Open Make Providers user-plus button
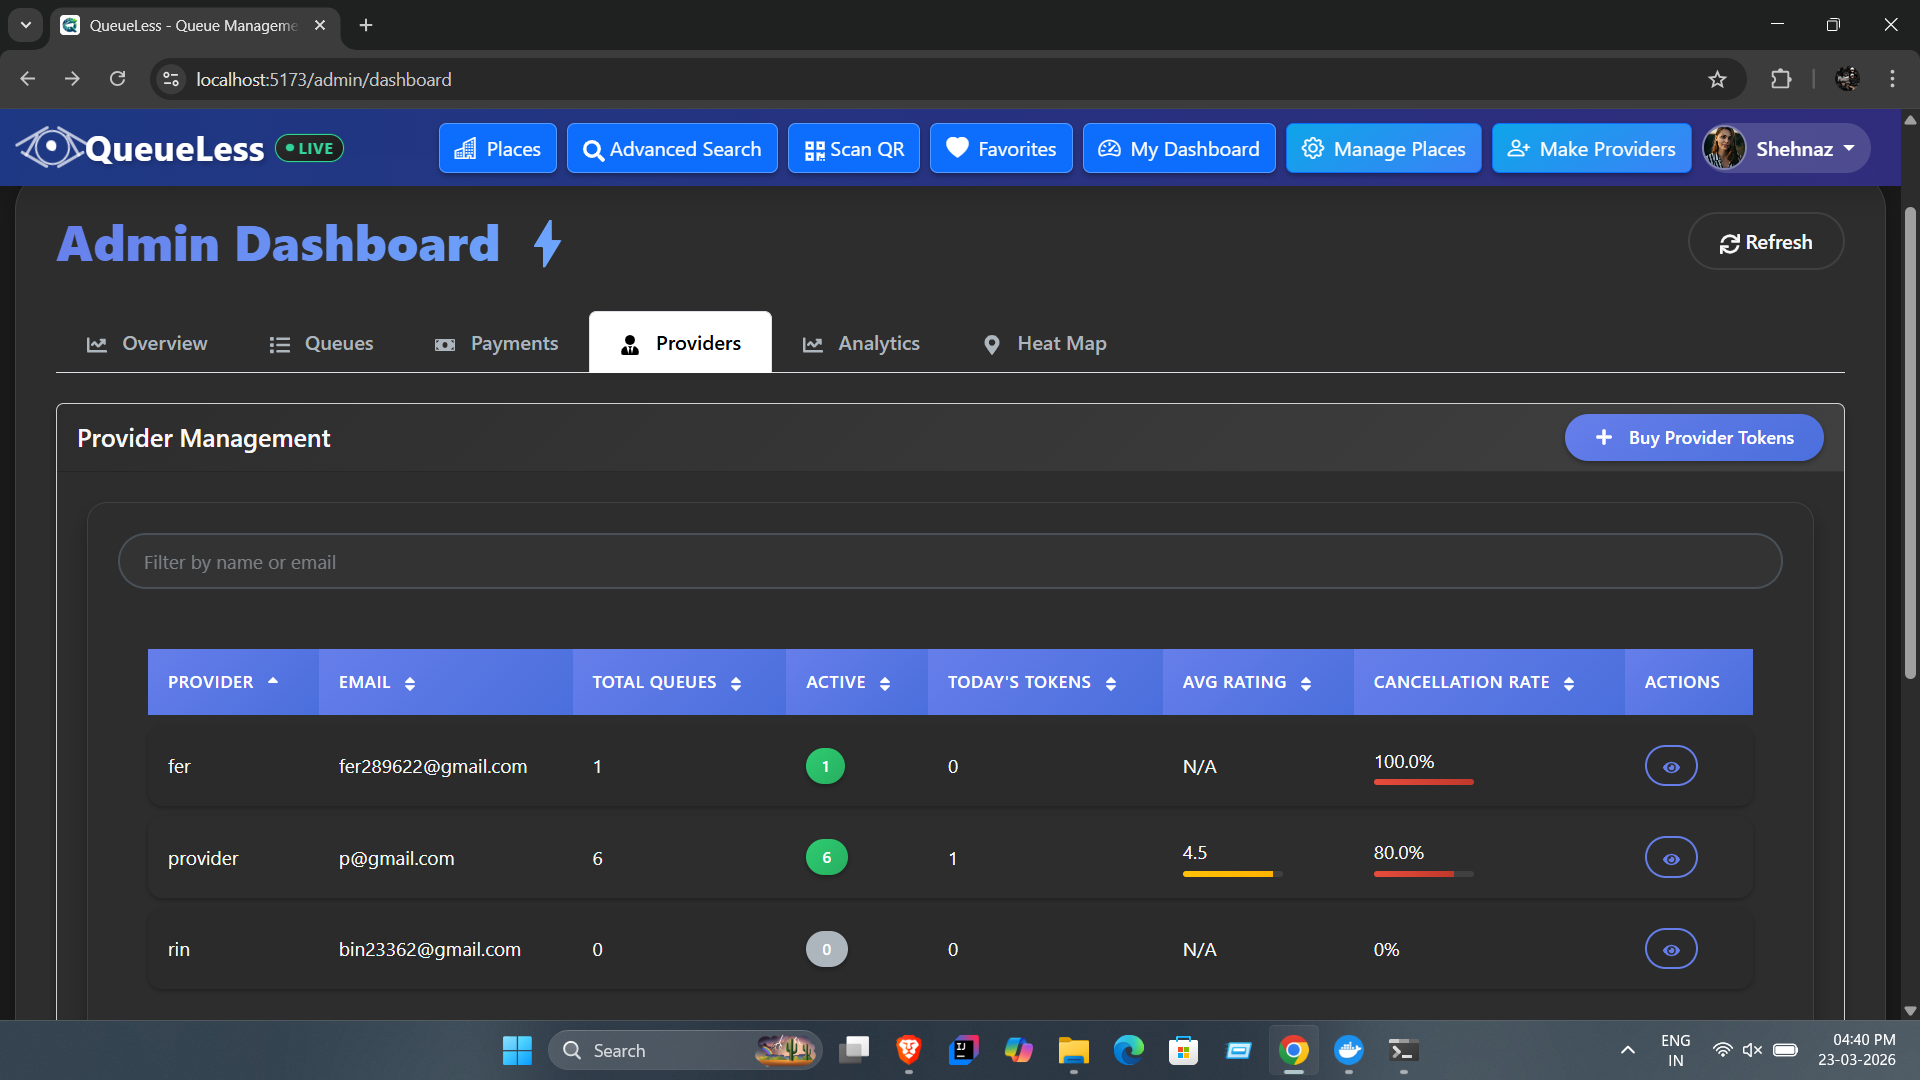 tap(1592, 148)
